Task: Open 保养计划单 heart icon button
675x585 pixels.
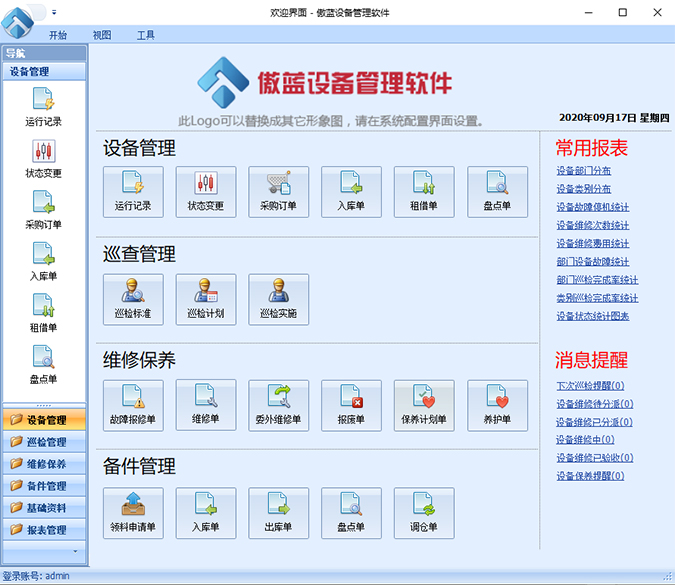Action: pyautogui.click(x=424, y=405)
